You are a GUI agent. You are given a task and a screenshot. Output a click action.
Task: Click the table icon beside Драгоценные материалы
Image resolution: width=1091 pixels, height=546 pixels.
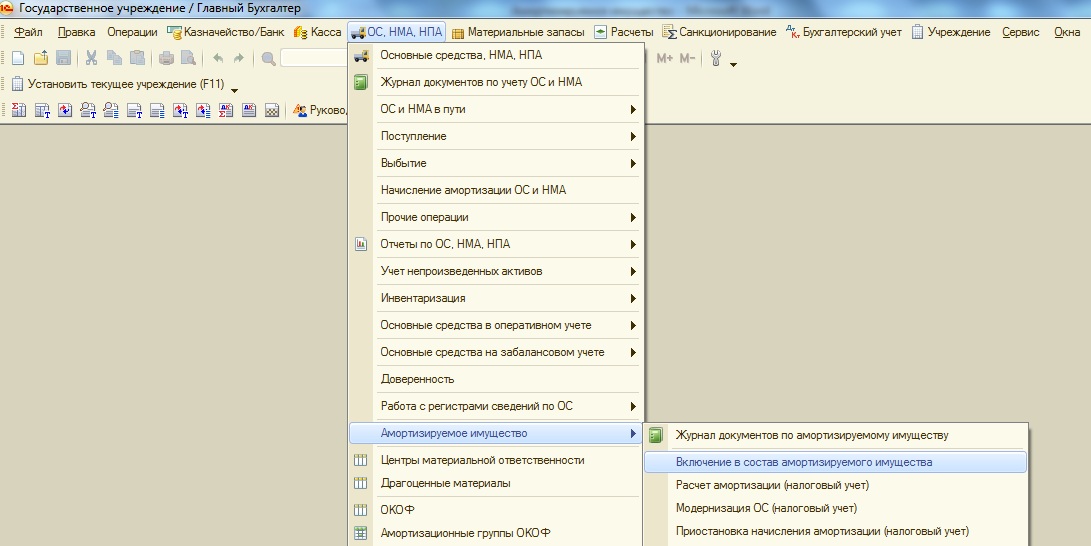361,484
